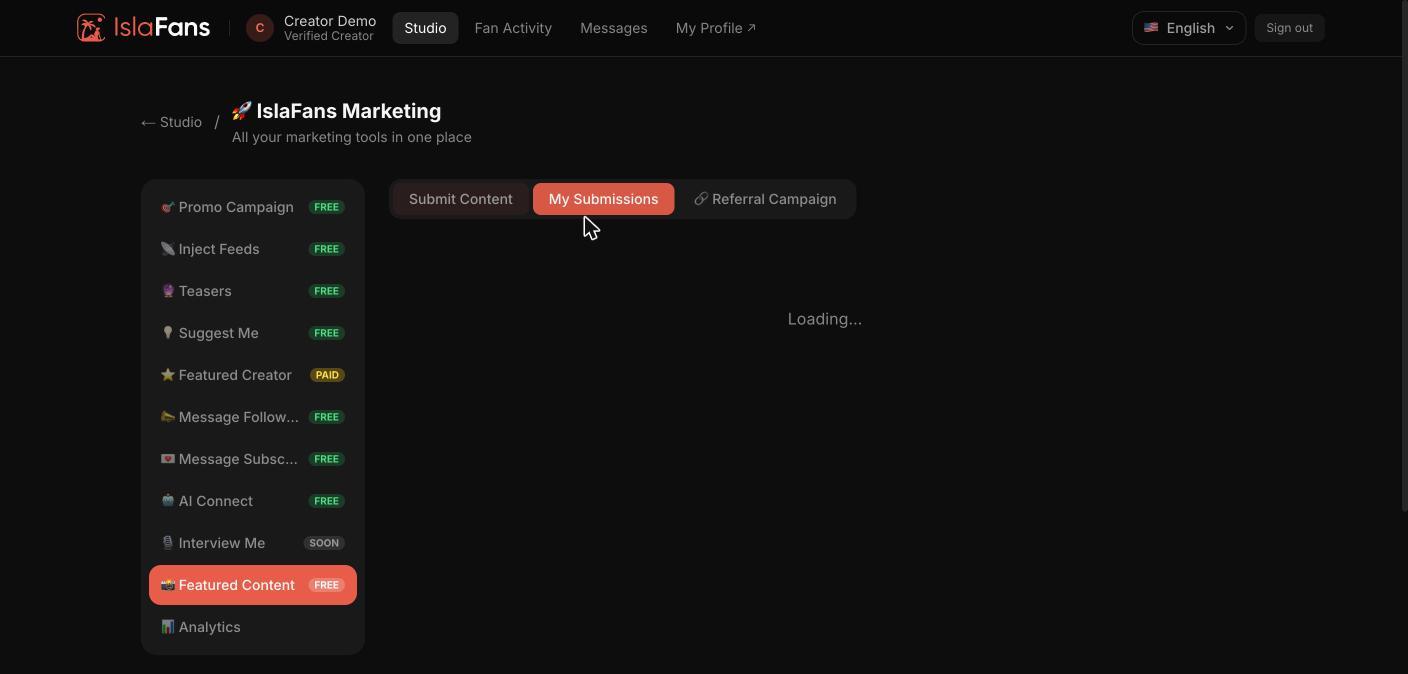The image size is (1408, 674).
Task: Open Message Followers sidebar item
Action: pos(253,417)
